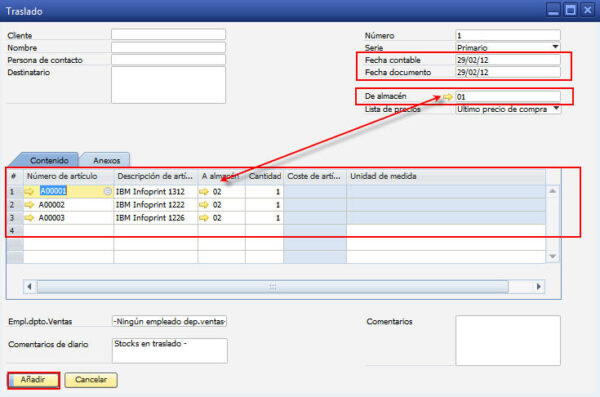This screenshot has width=600, height=397.
Task: Open link arrow for item A00002
Action: (29, 205)
